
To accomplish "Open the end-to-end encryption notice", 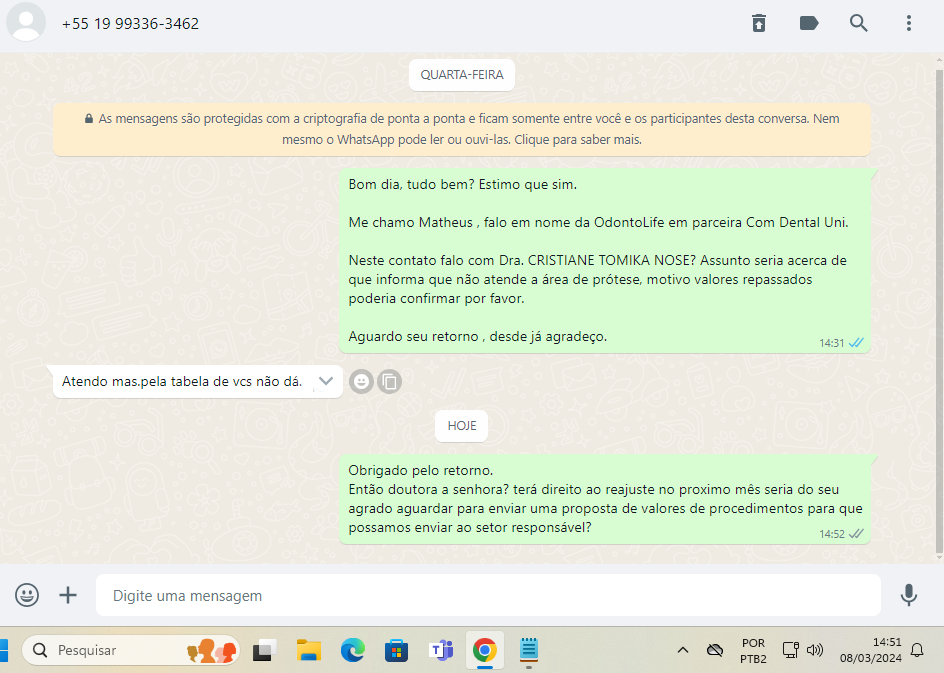I will click(x=462, y=129).
